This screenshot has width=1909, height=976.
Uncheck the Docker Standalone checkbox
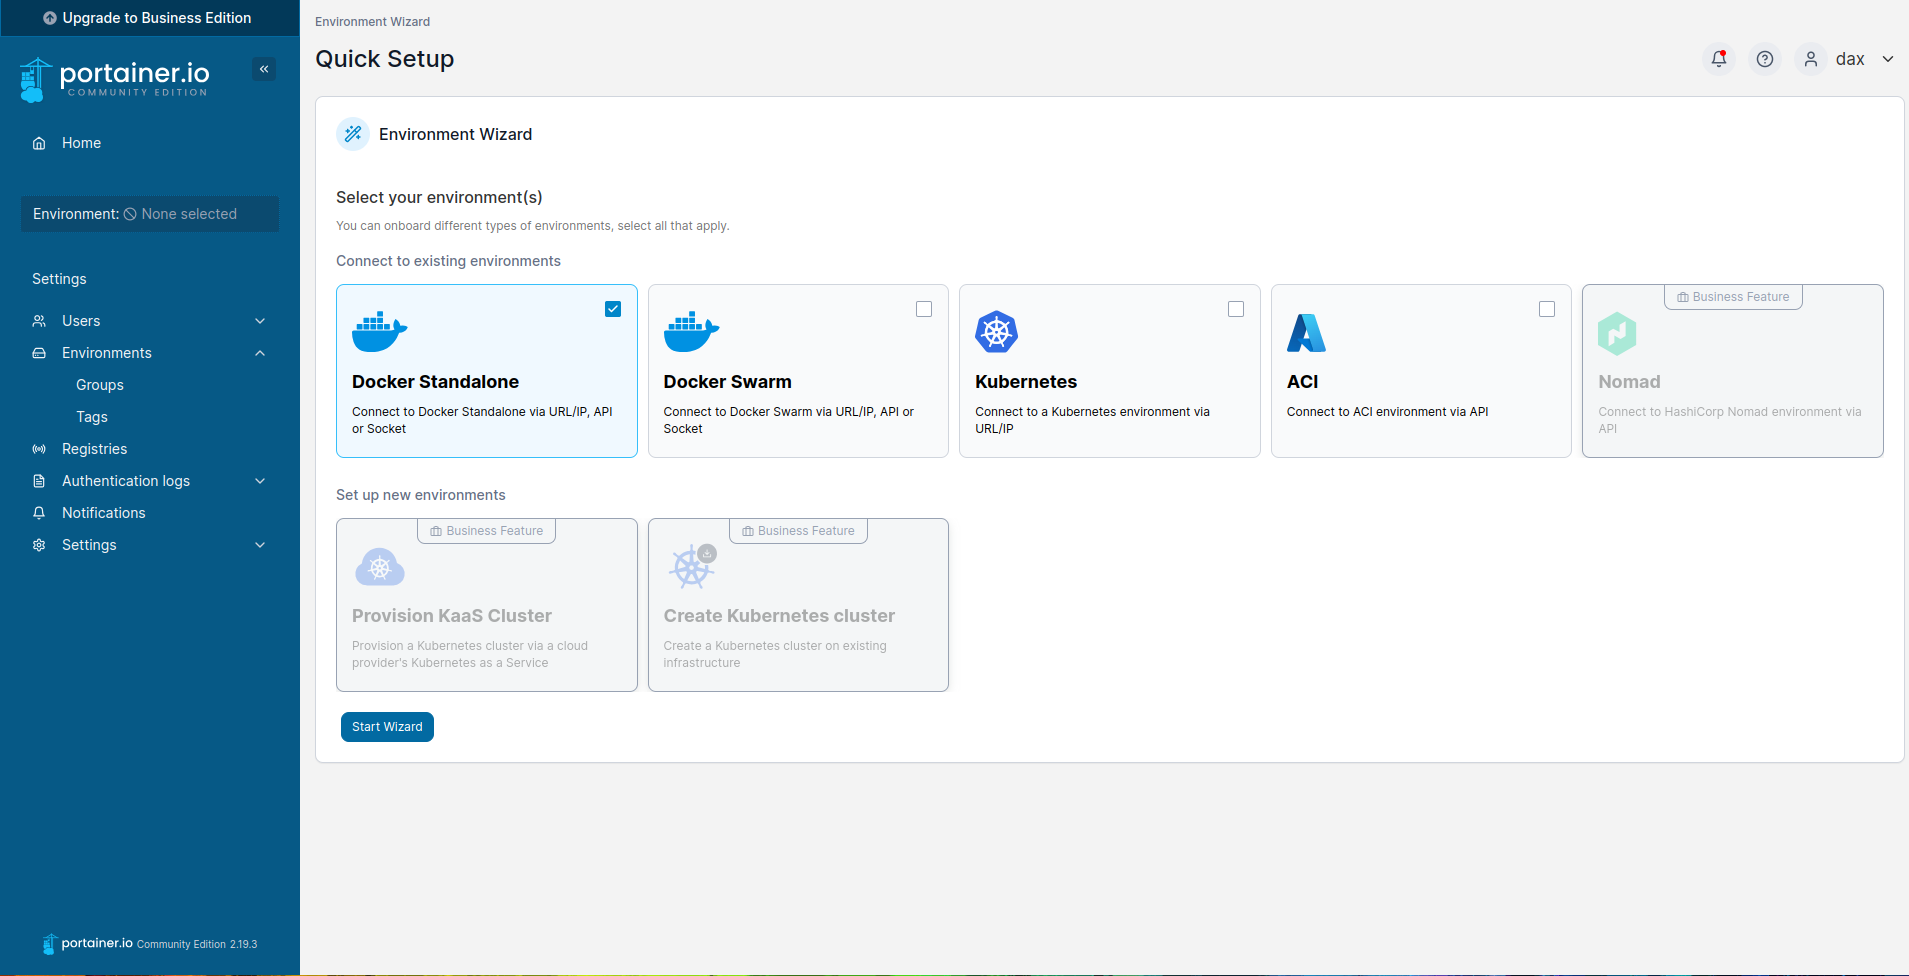pos(613,309)
